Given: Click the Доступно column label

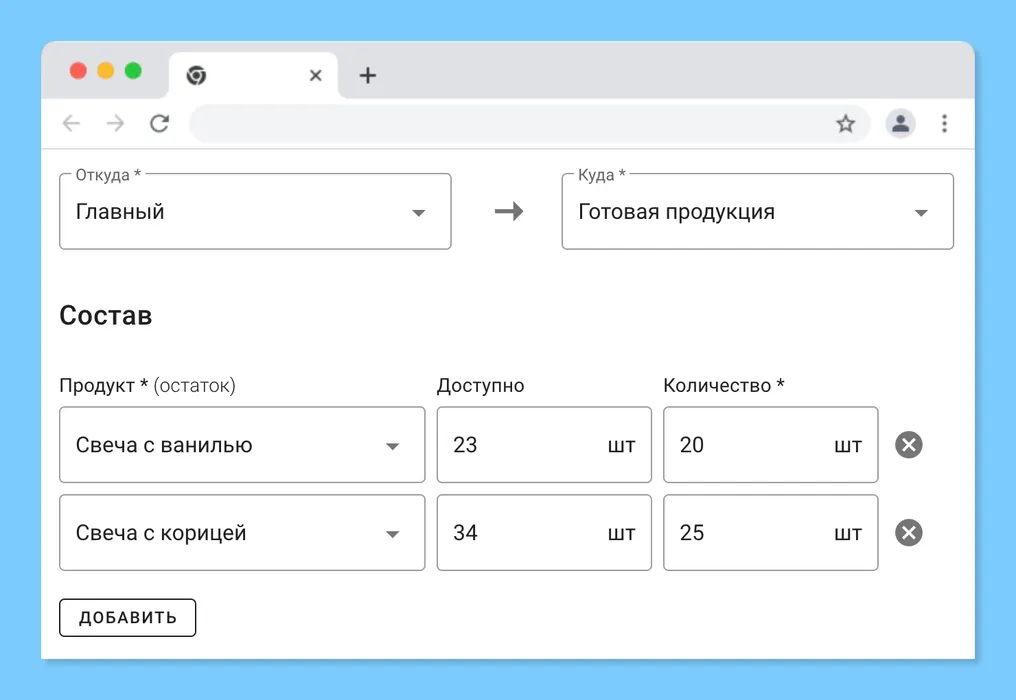Looking at the screenshot, I should click(480, 386).
